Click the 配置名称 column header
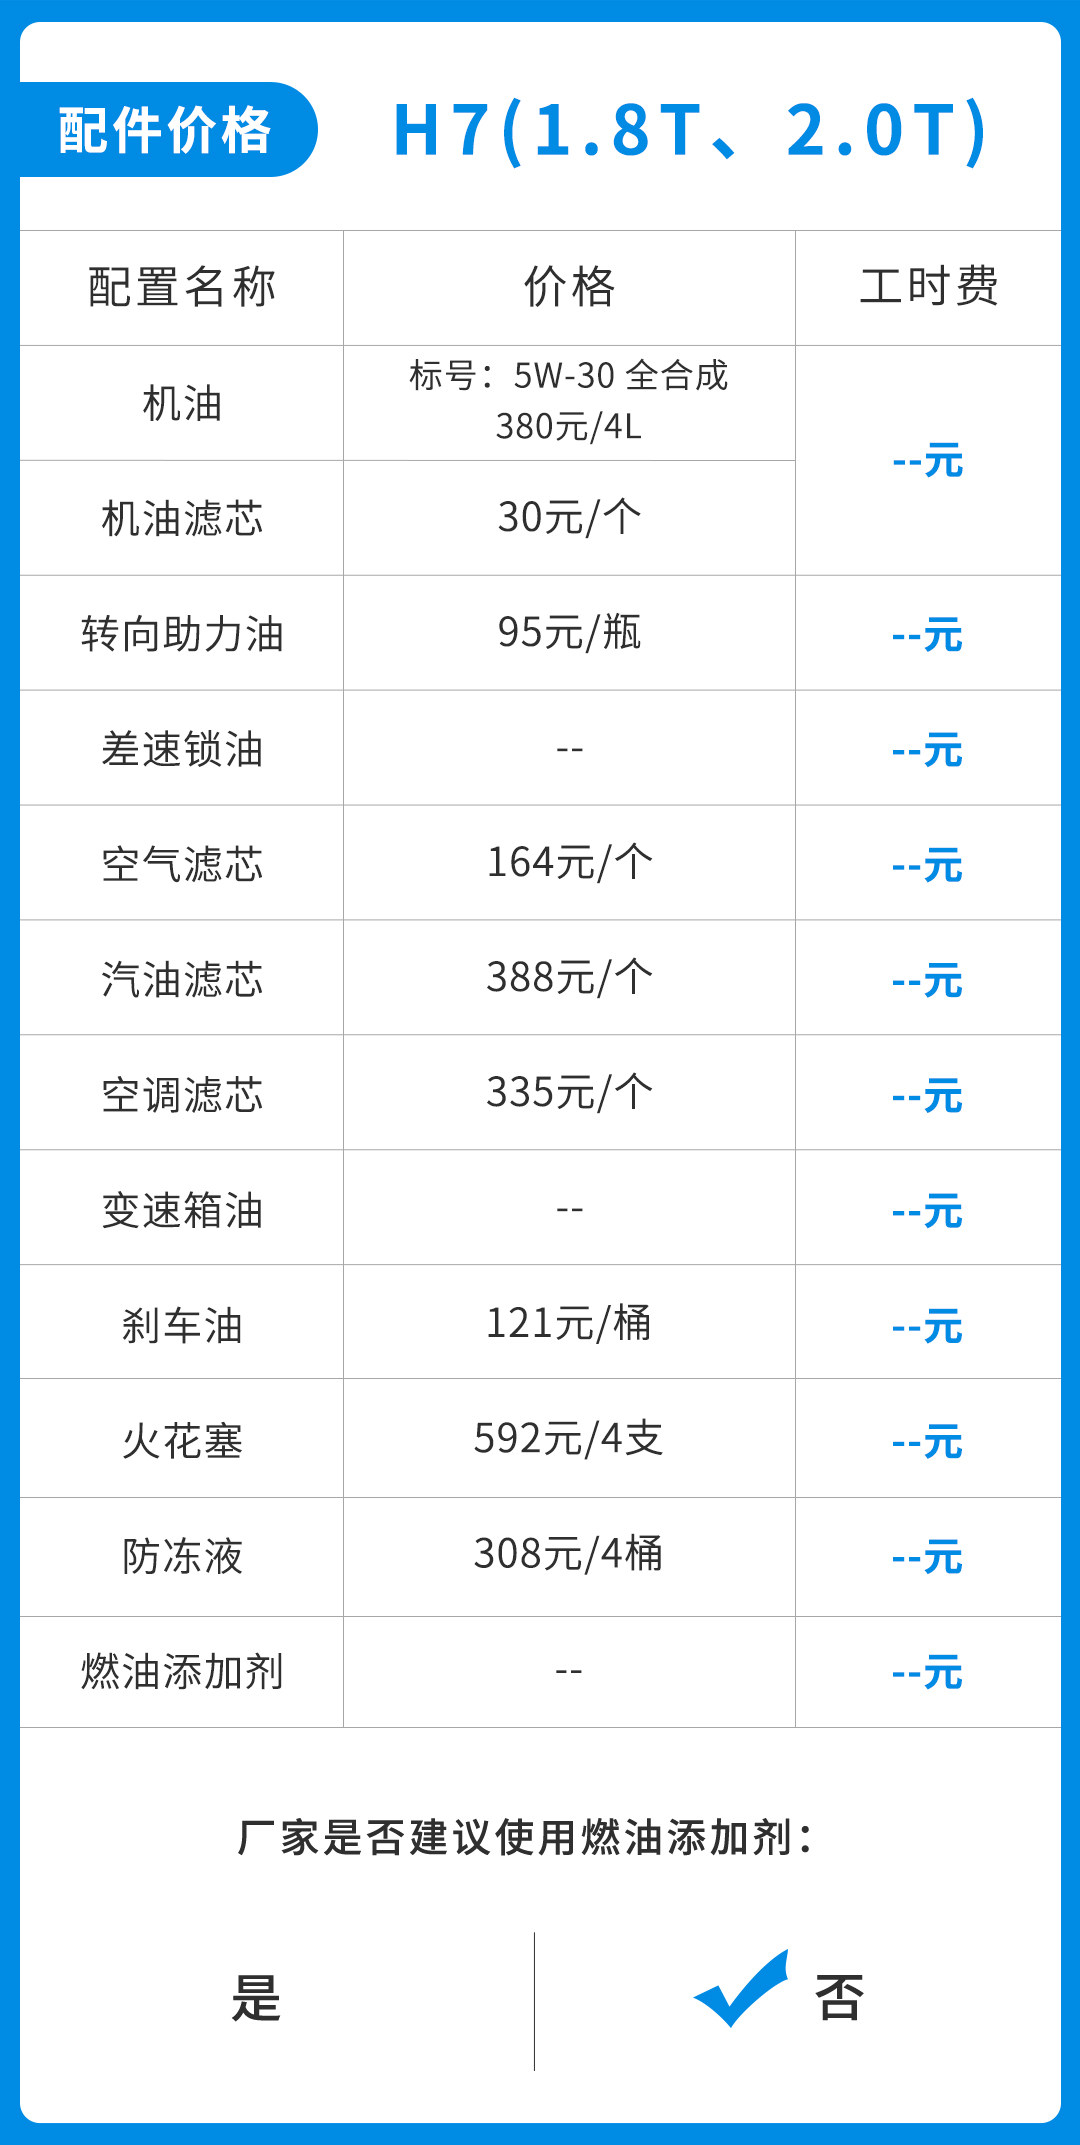This screenshot has width=1080, height=2145. [x=182, y=287]
